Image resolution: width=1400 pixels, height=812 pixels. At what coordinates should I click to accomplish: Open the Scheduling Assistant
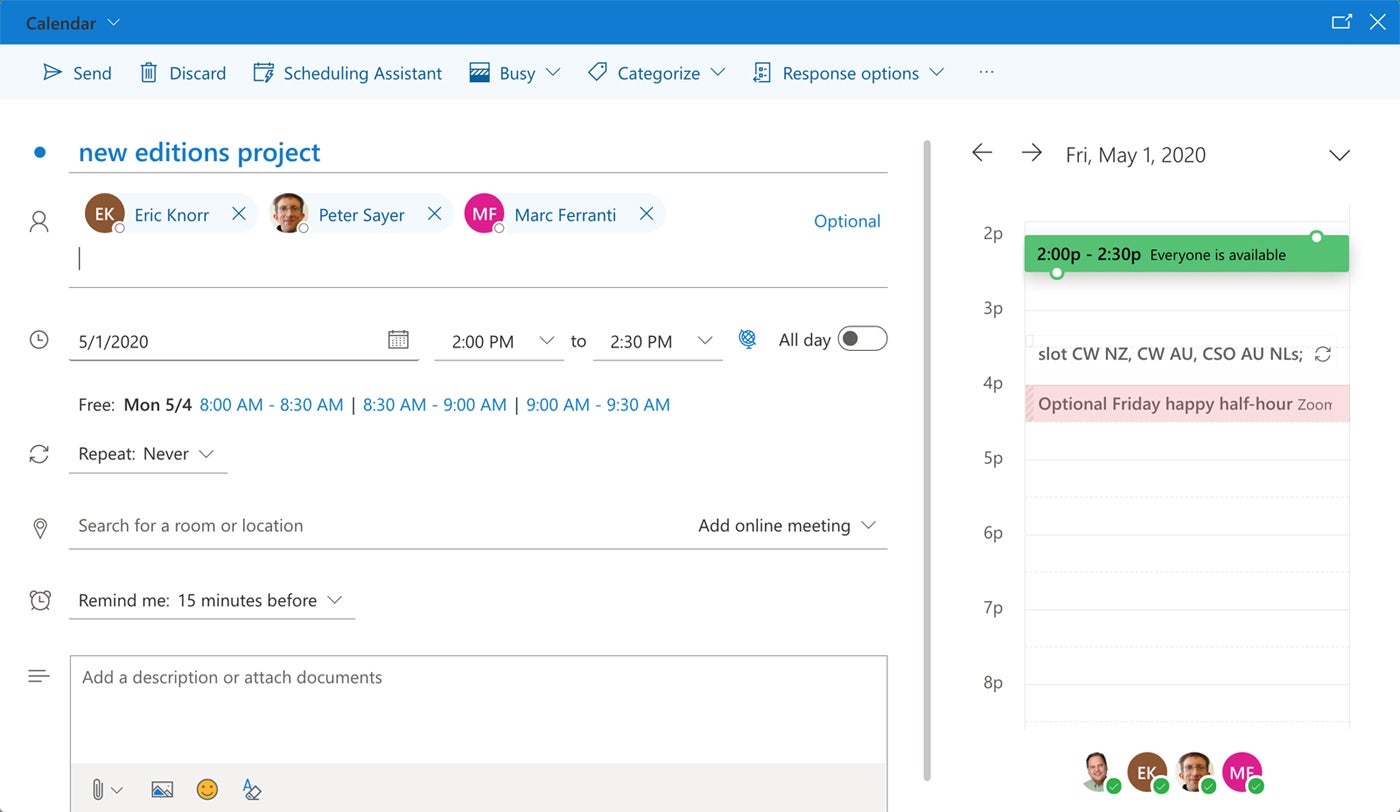347,73
